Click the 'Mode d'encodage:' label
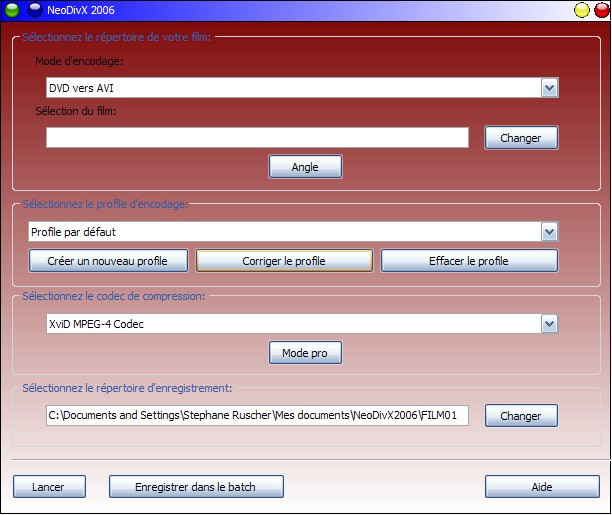Screen dimensions: 612x515 (79, 61)
